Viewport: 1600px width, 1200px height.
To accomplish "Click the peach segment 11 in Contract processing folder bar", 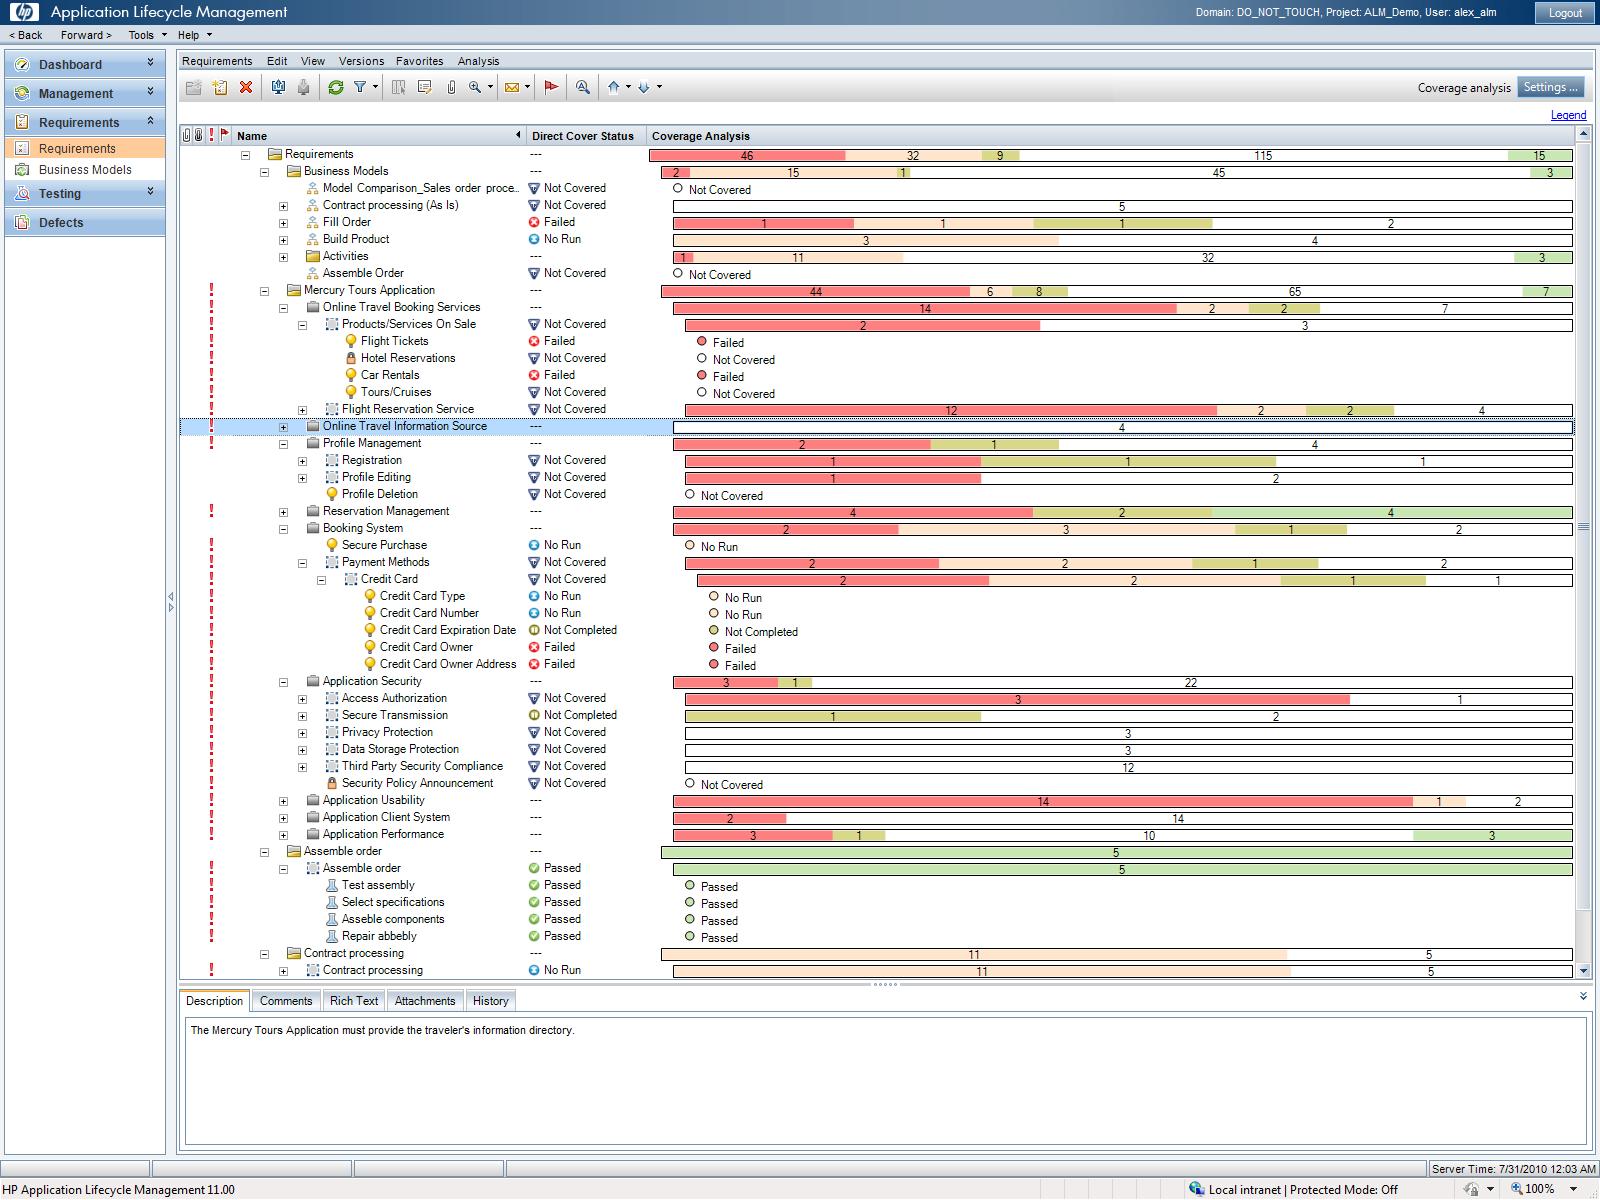I will (973, 955).
